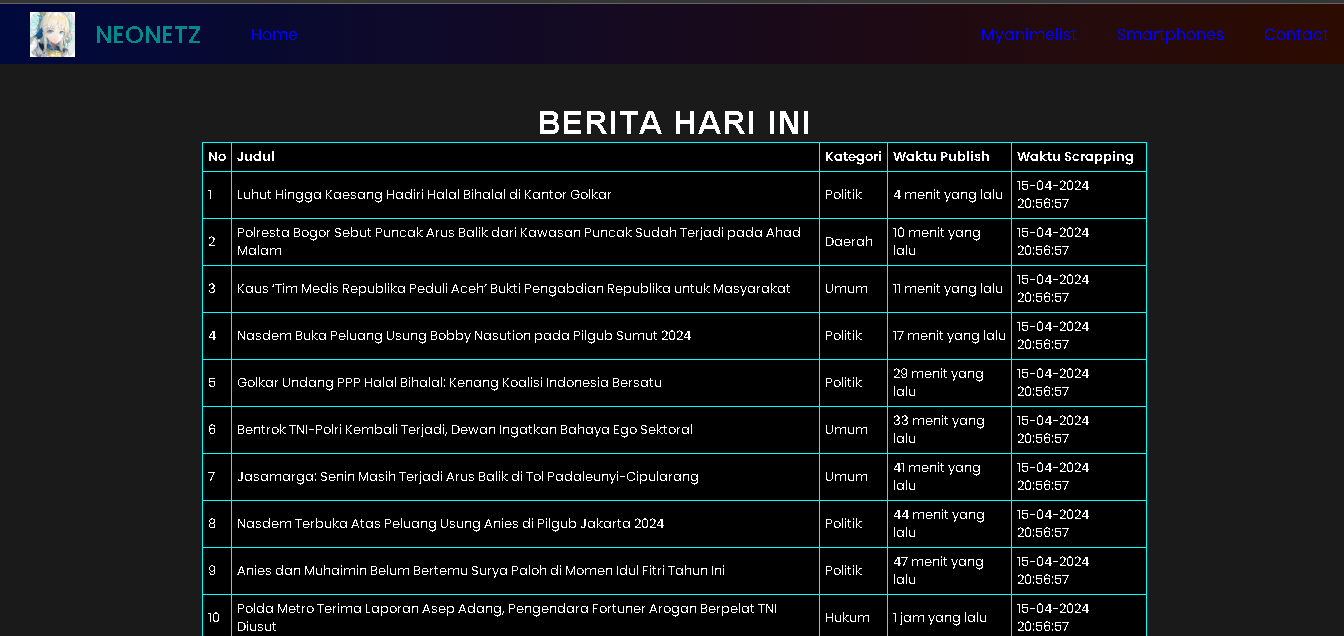This screenshot has width=1344, height=636.
Task: Open the Smartphones navigation link
Action: 1170,35
